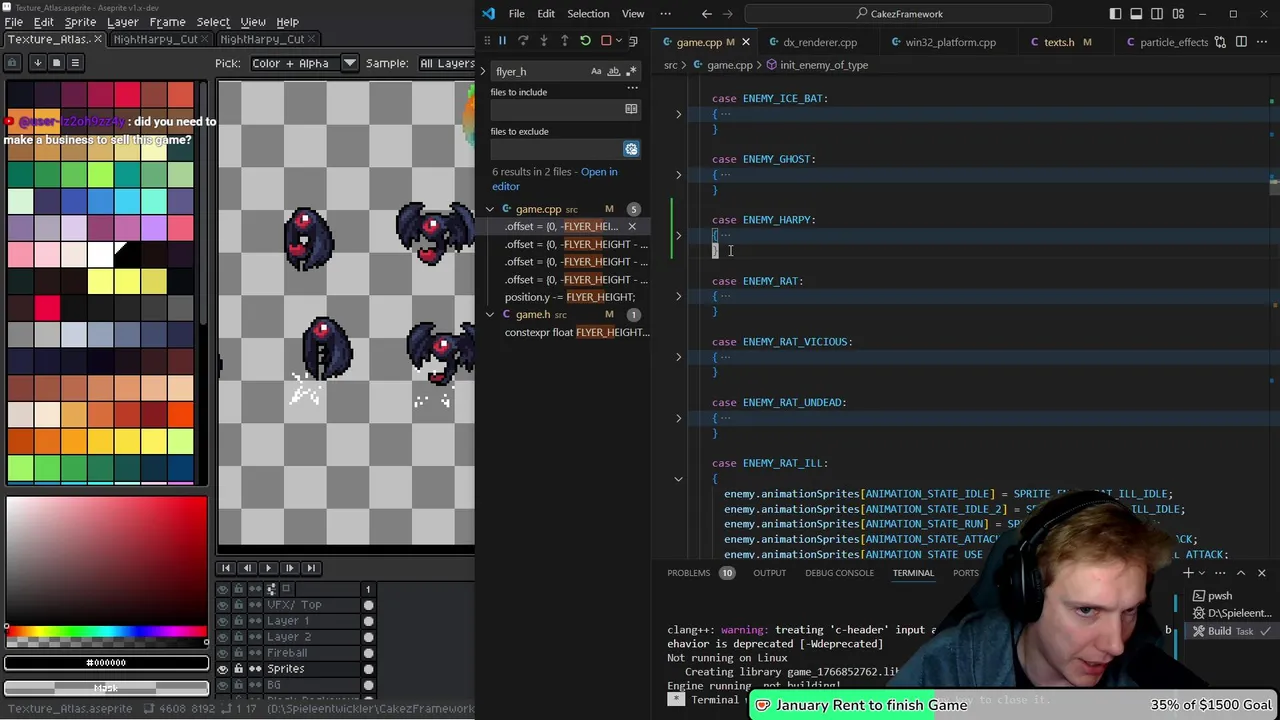Add new terminal with plus icon
Image resolution: width=1280 pixels, height=720 pixels.
click(x=1188, y=573)
